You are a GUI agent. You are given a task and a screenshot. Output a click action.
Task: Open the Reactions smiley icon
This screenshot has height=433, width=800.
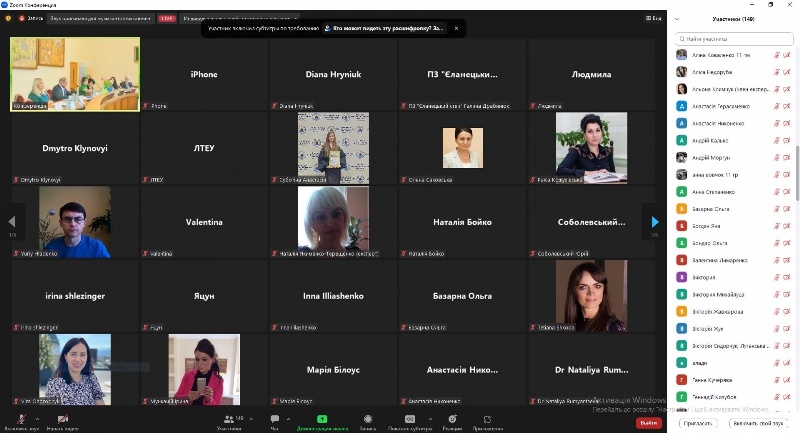452,419
